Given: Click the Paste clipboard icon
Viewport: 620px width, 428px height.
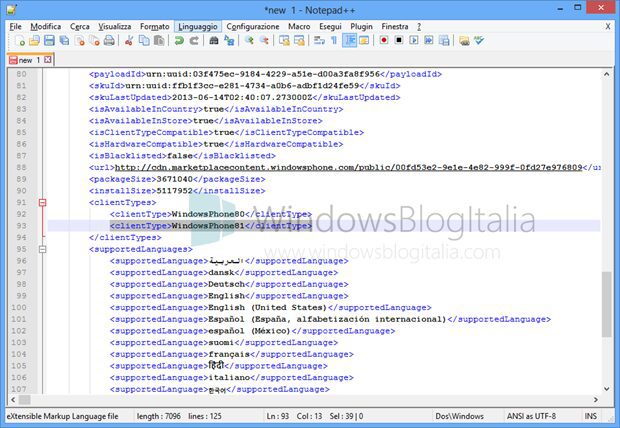Looking at the screenshot, I should [159, 40].
